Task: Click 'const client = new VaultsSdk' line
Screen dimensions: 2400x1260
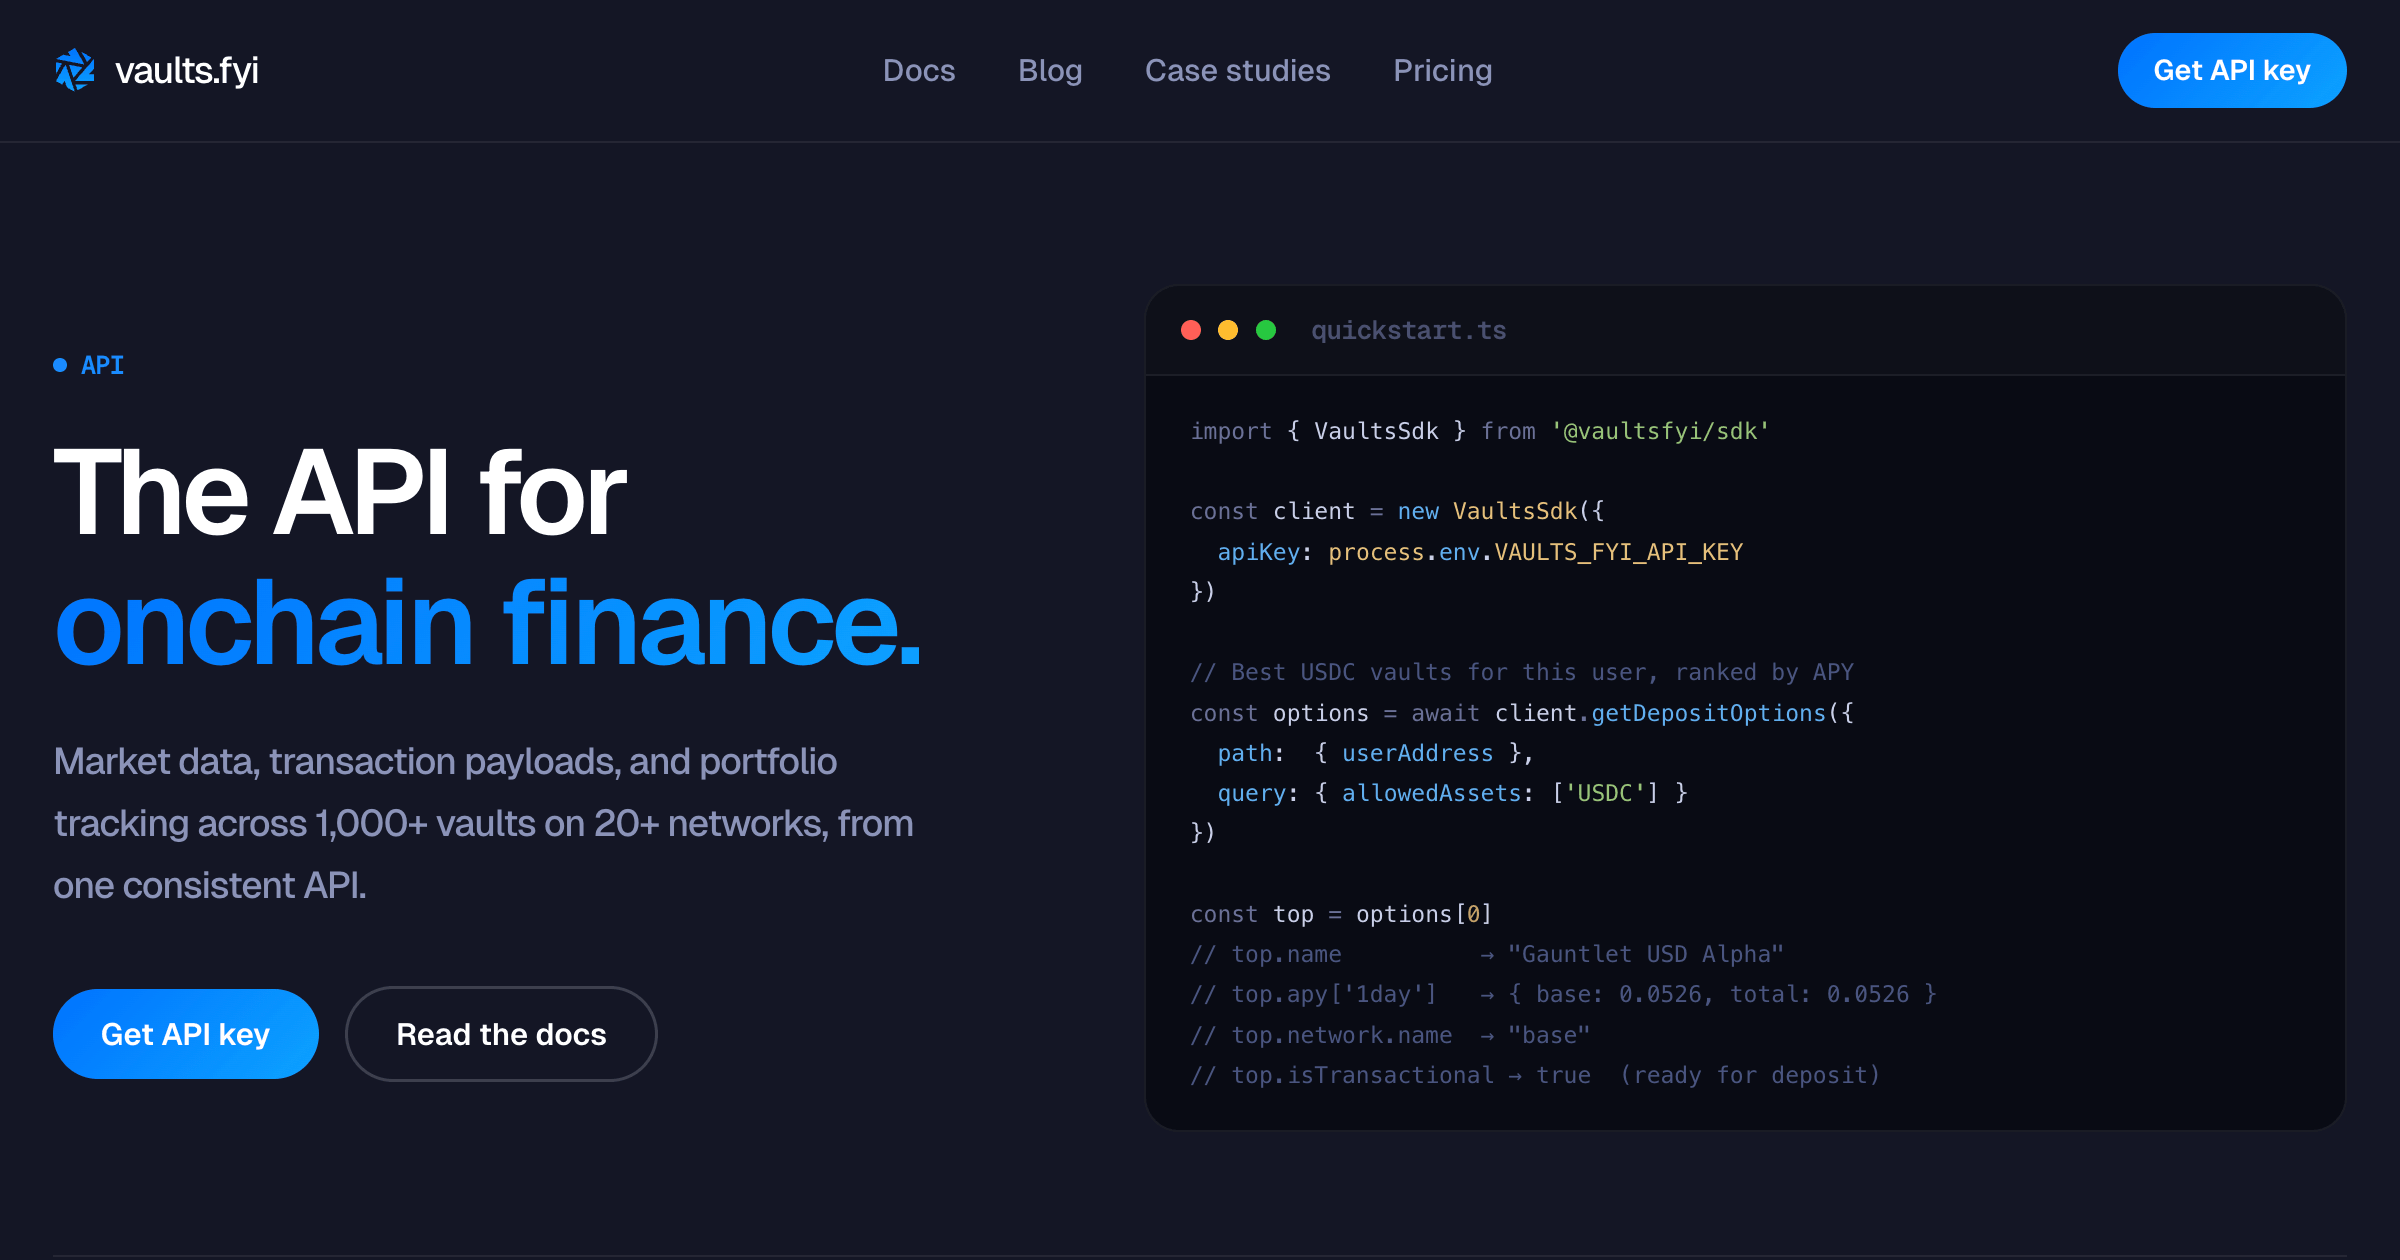Action: point(1397,511)
